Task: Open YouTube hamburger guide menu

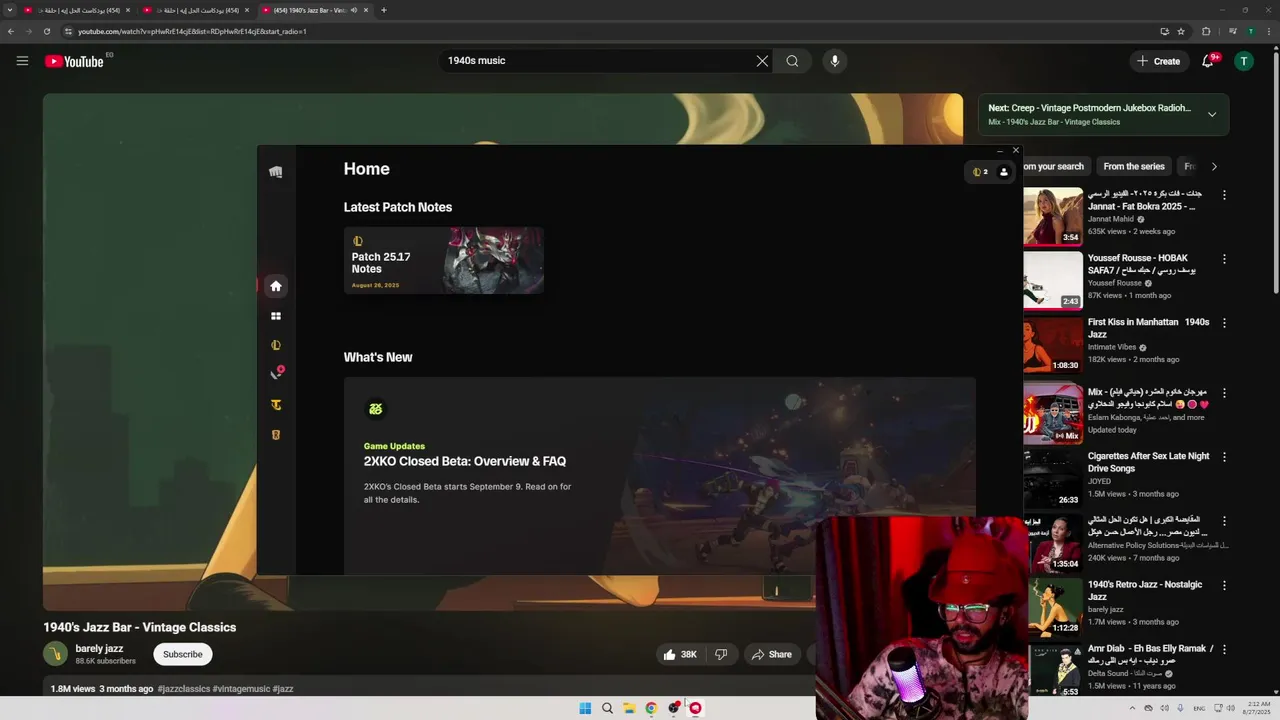Action: tap(22, 61)
